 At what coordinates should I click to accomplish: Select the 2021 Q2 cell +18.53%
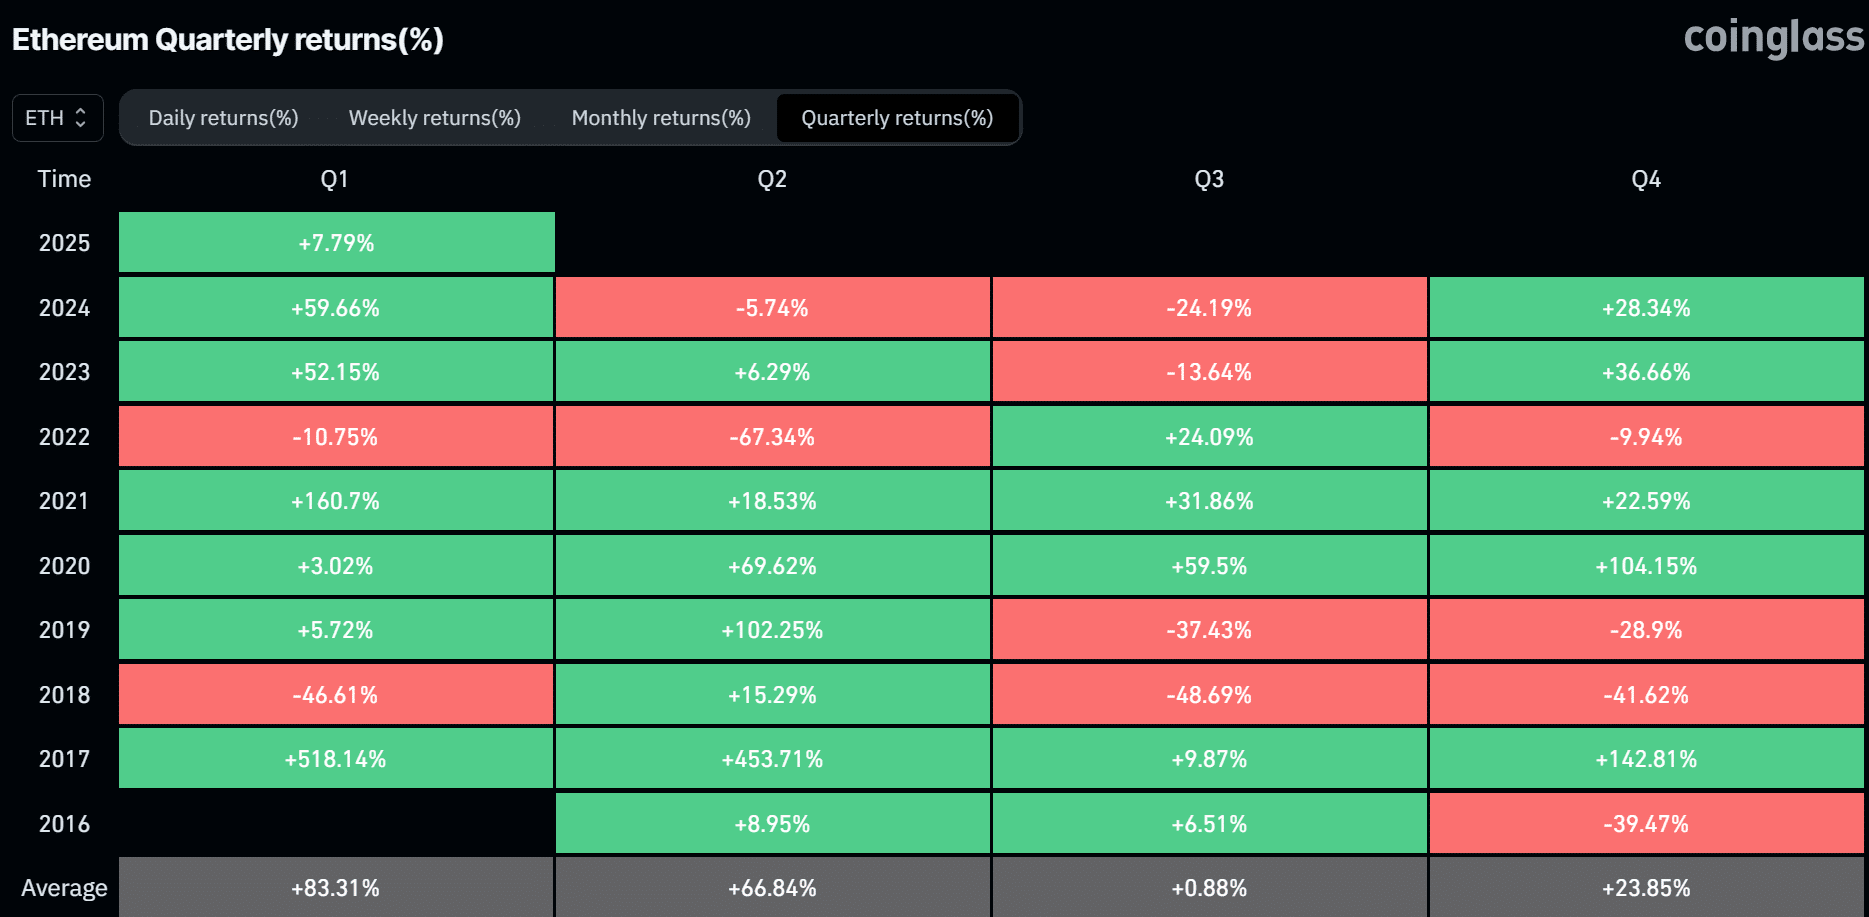(773, 500)
